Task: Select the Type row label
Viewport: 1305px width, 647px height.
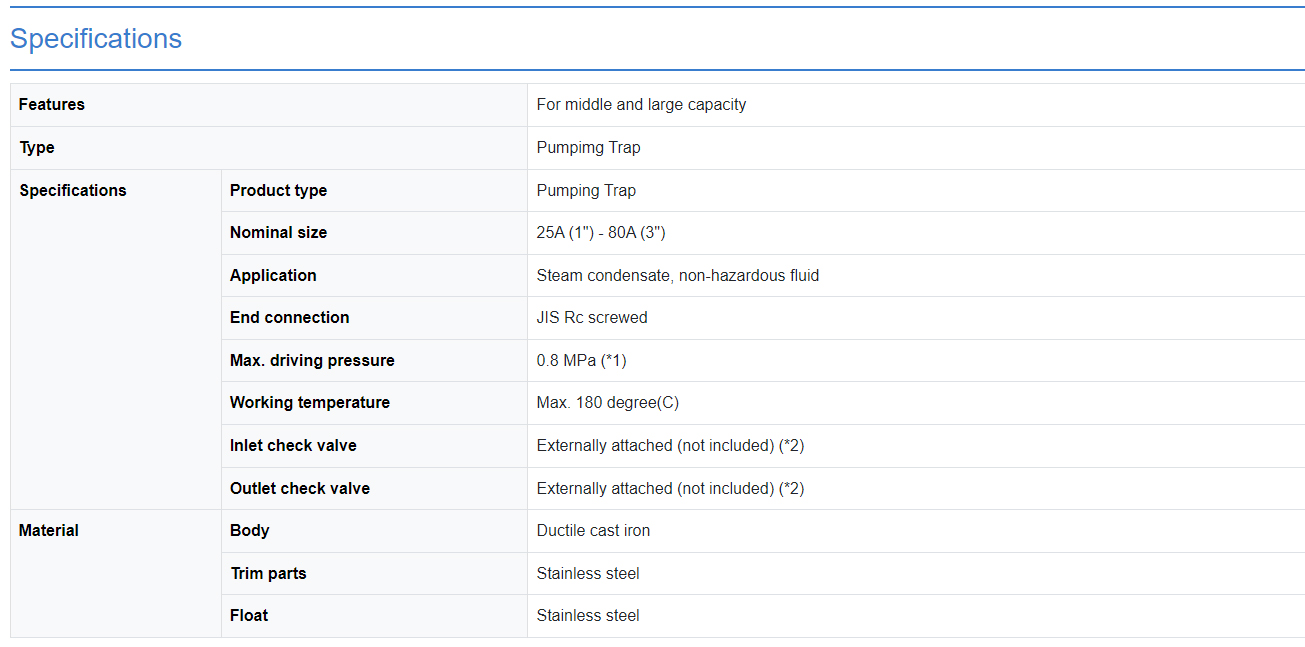Action: (x=37, y=148)
